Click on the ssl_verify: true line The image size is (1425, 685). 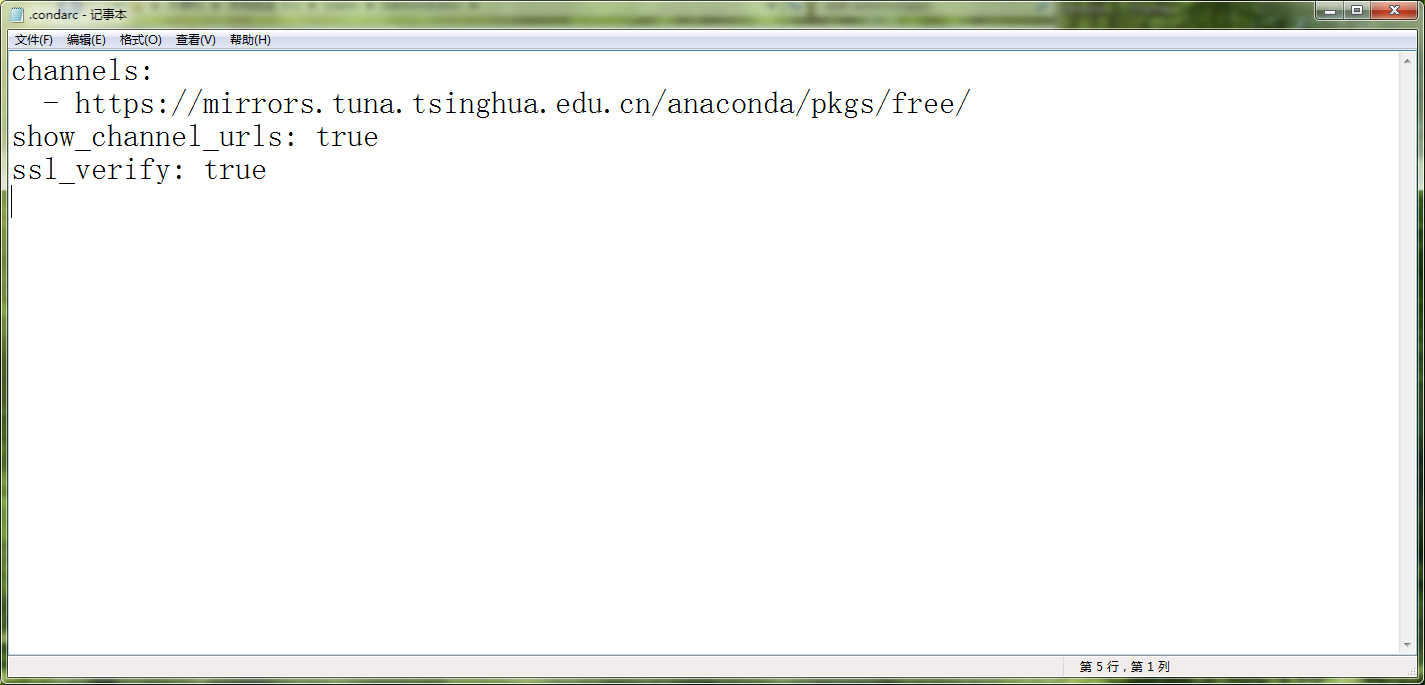(139, 170)
